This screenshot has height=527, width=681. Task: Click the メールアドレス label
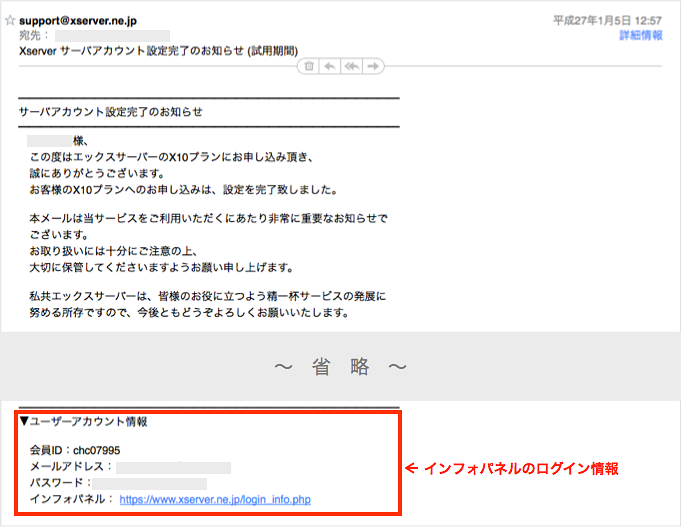71,467
